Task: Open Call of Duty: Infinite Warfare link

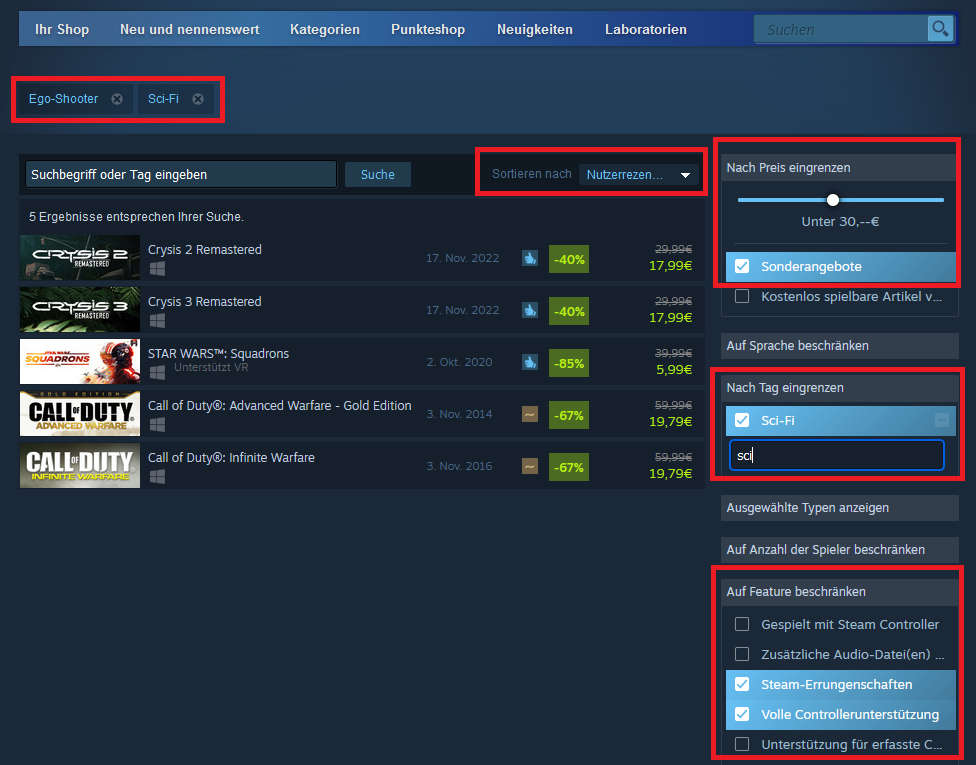Action: [x=231, y=458]
